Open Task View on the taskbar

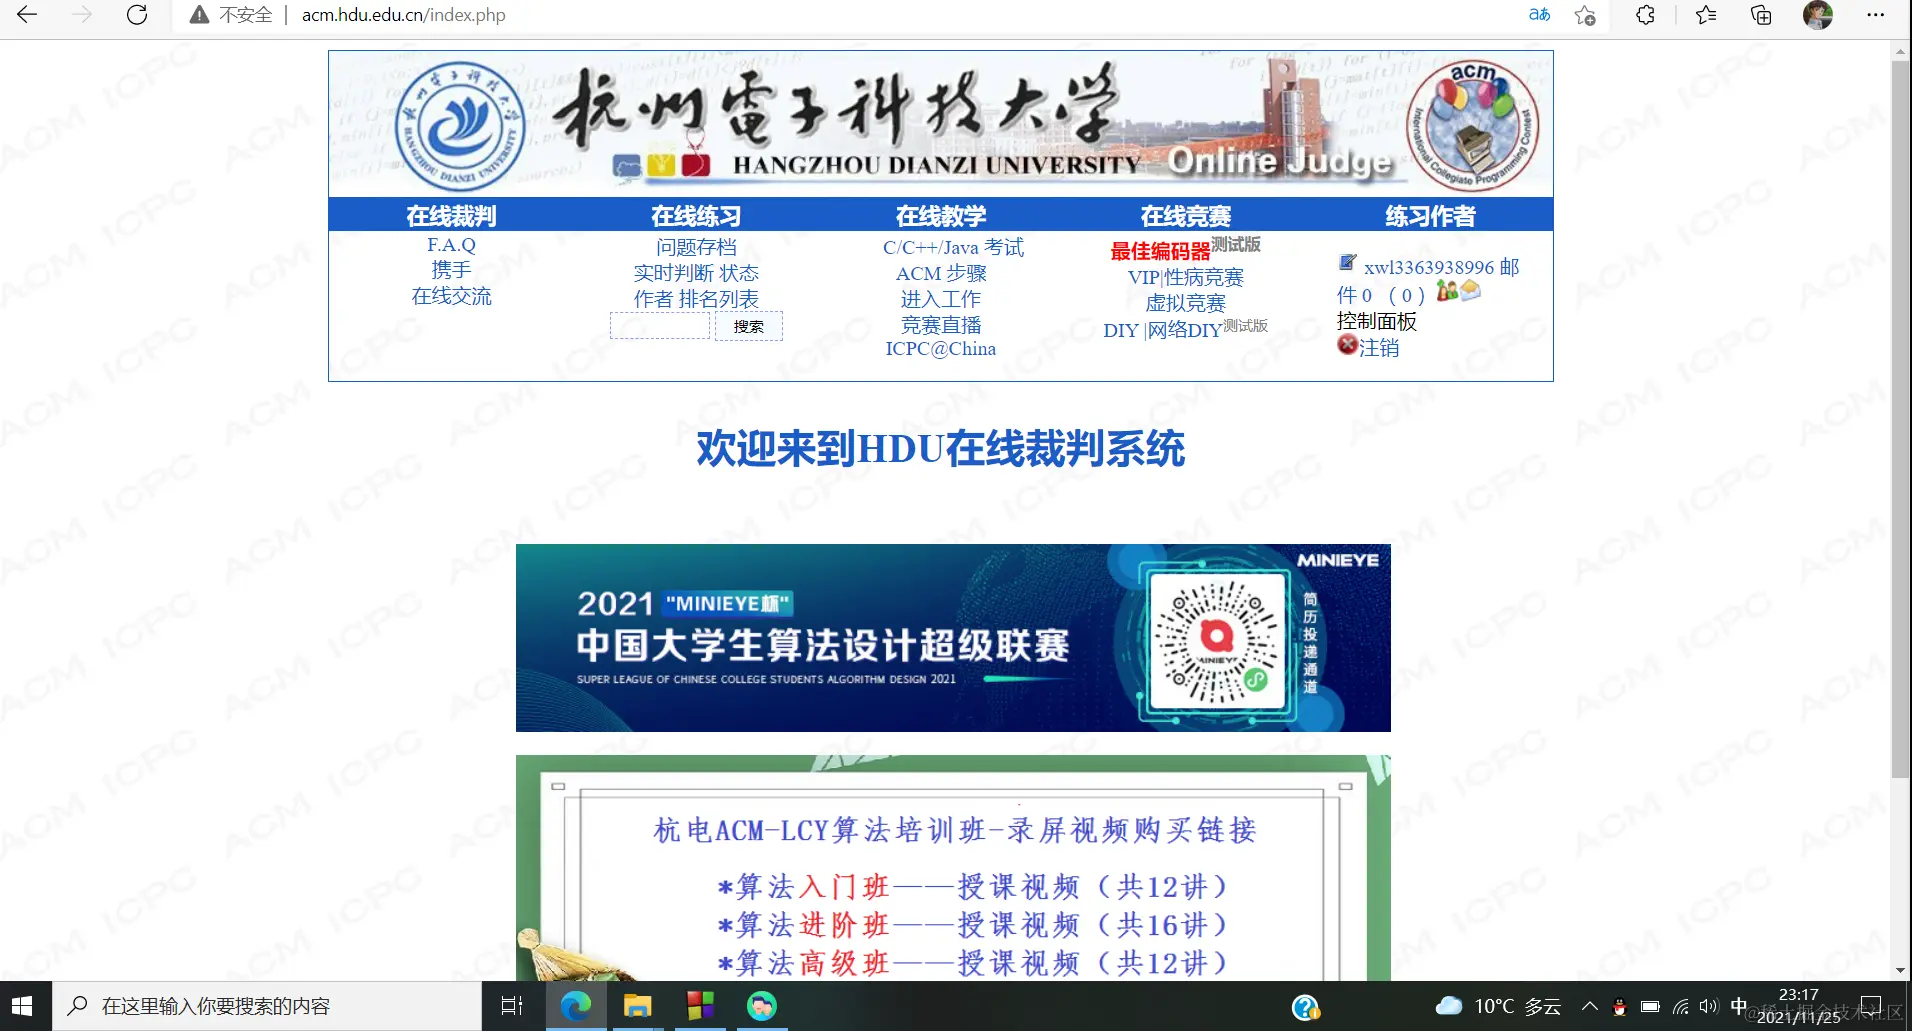click(x=512, y=1006)
